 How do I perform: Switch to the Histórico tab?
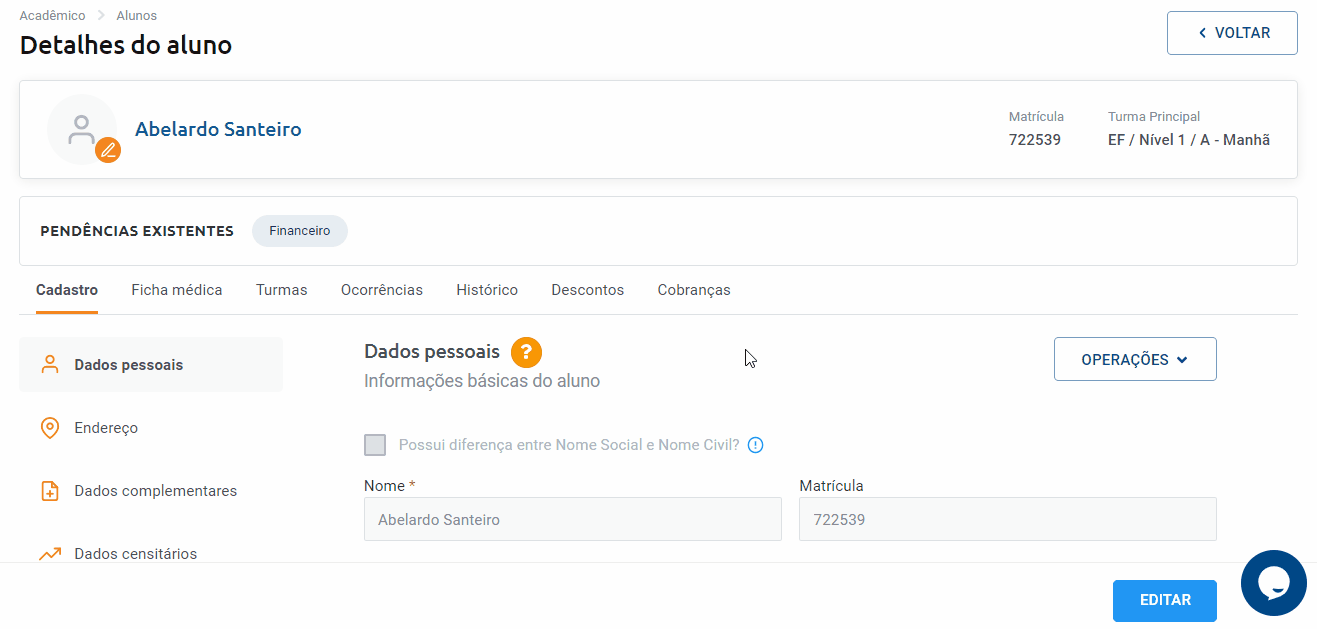pos(487,290)
